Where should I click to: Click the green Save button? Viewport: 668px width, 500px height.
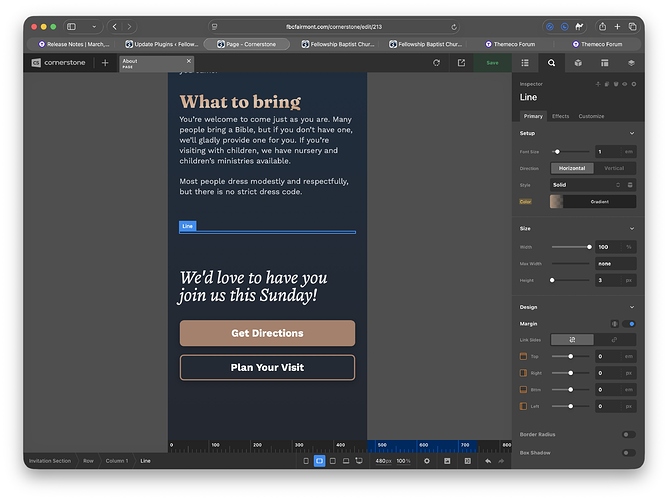(x=492, y=63)
